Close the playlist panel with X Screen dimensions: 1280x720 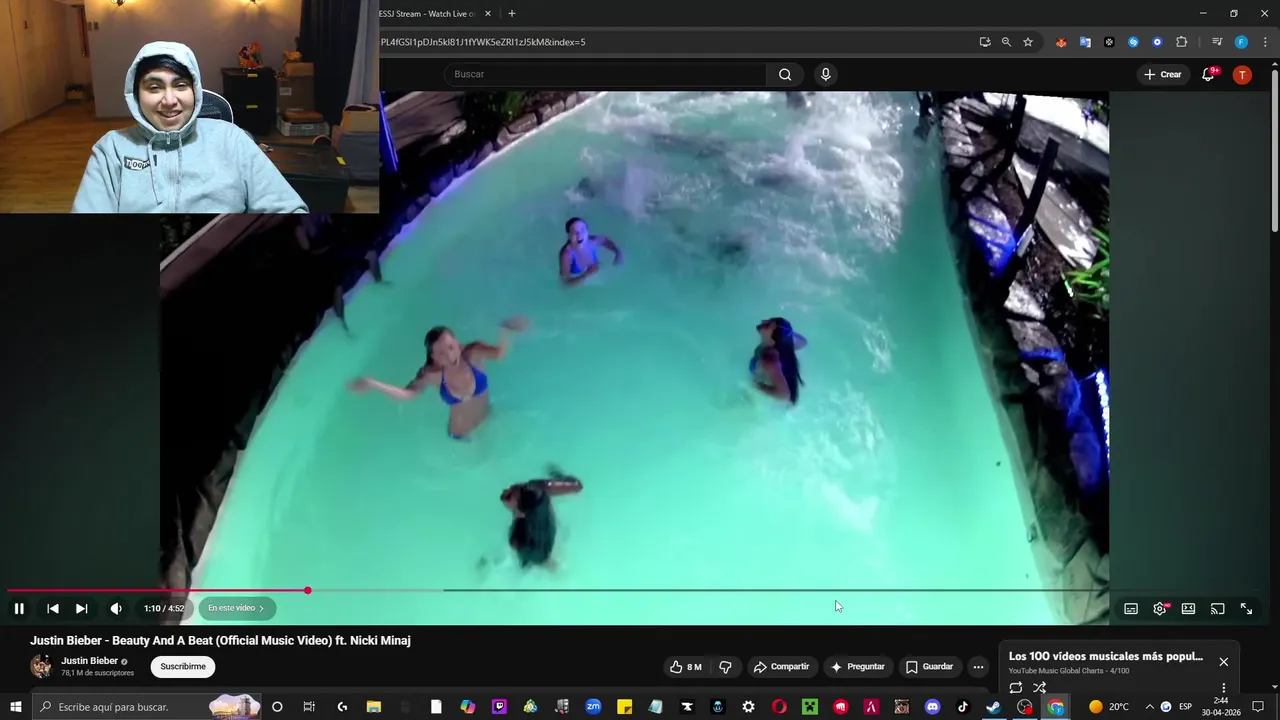point(1223,662)
